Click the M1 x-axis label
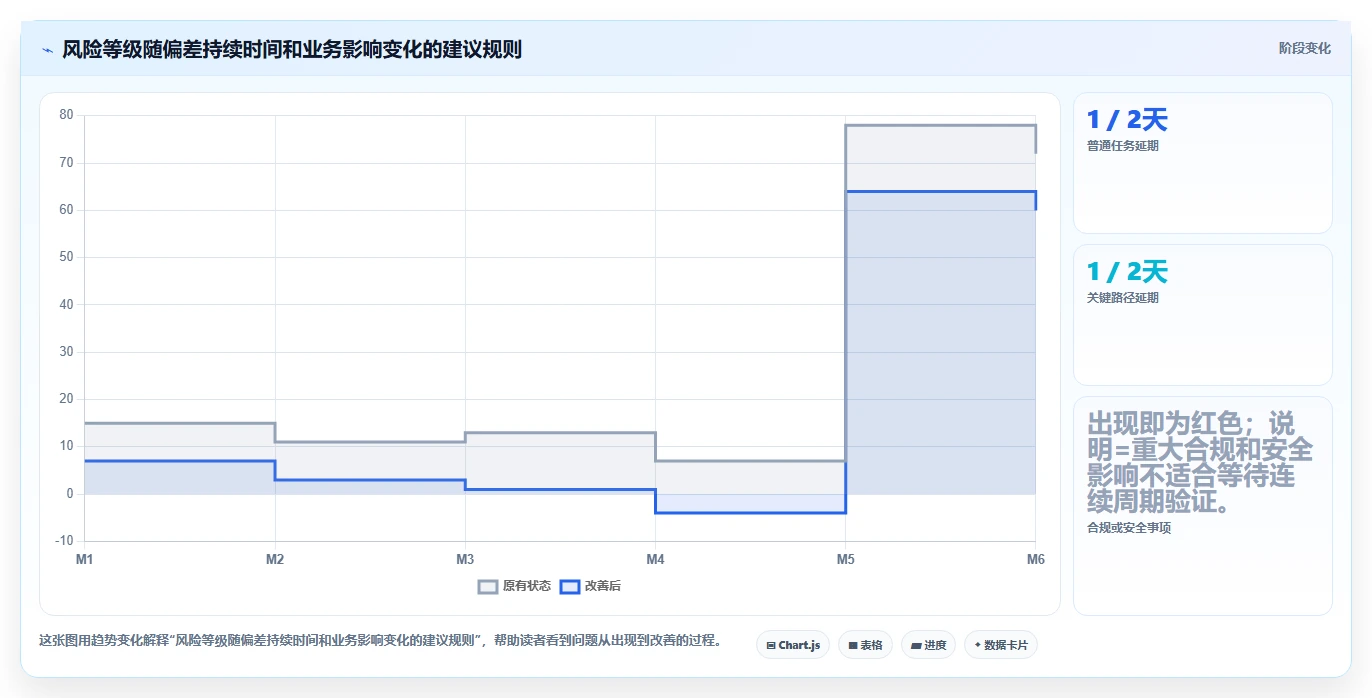The width and height of the screenshot is (1372, 698). click(84, 559)
